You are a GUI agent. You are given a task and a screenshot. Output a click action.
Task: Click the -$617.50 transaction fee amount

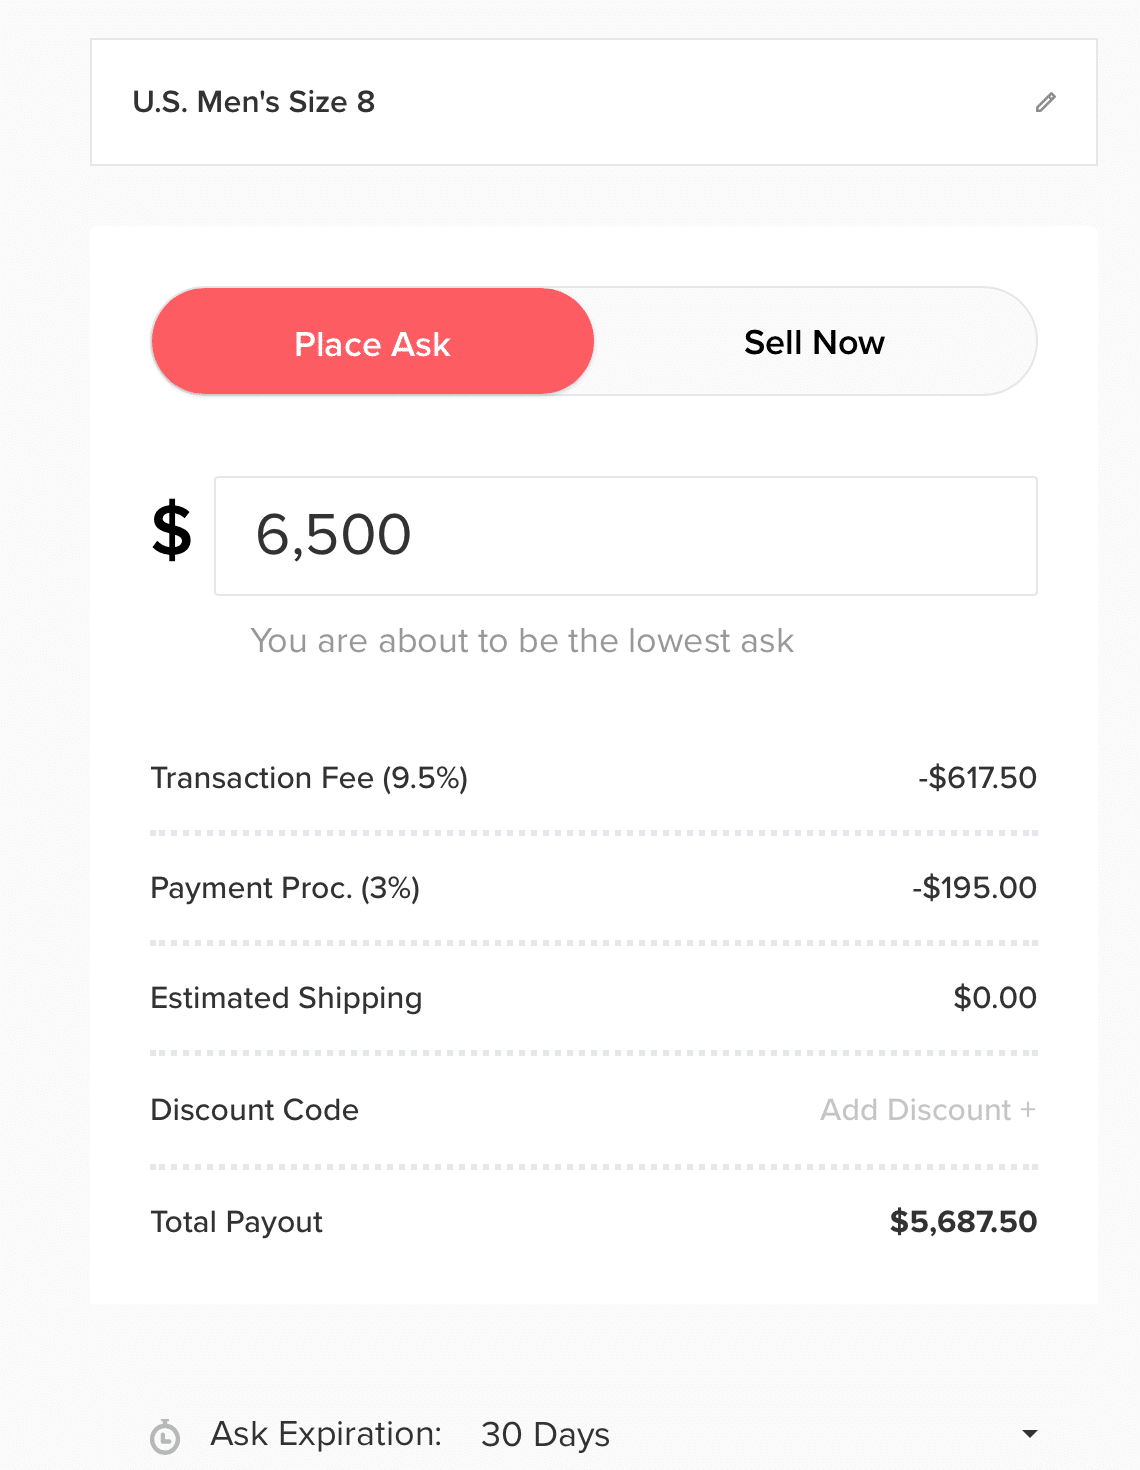(977, 778)
